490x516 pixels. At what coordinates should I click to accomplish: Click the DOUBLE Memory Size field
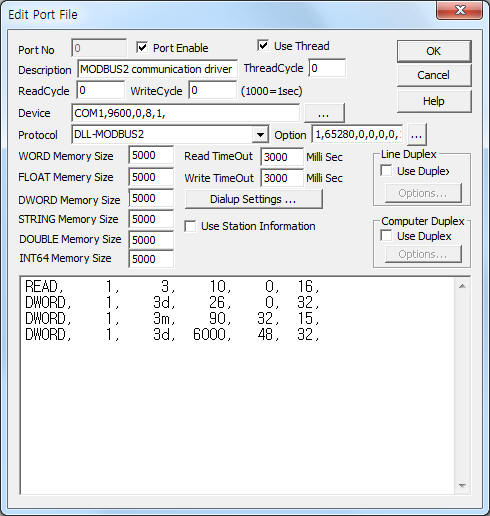151,240
